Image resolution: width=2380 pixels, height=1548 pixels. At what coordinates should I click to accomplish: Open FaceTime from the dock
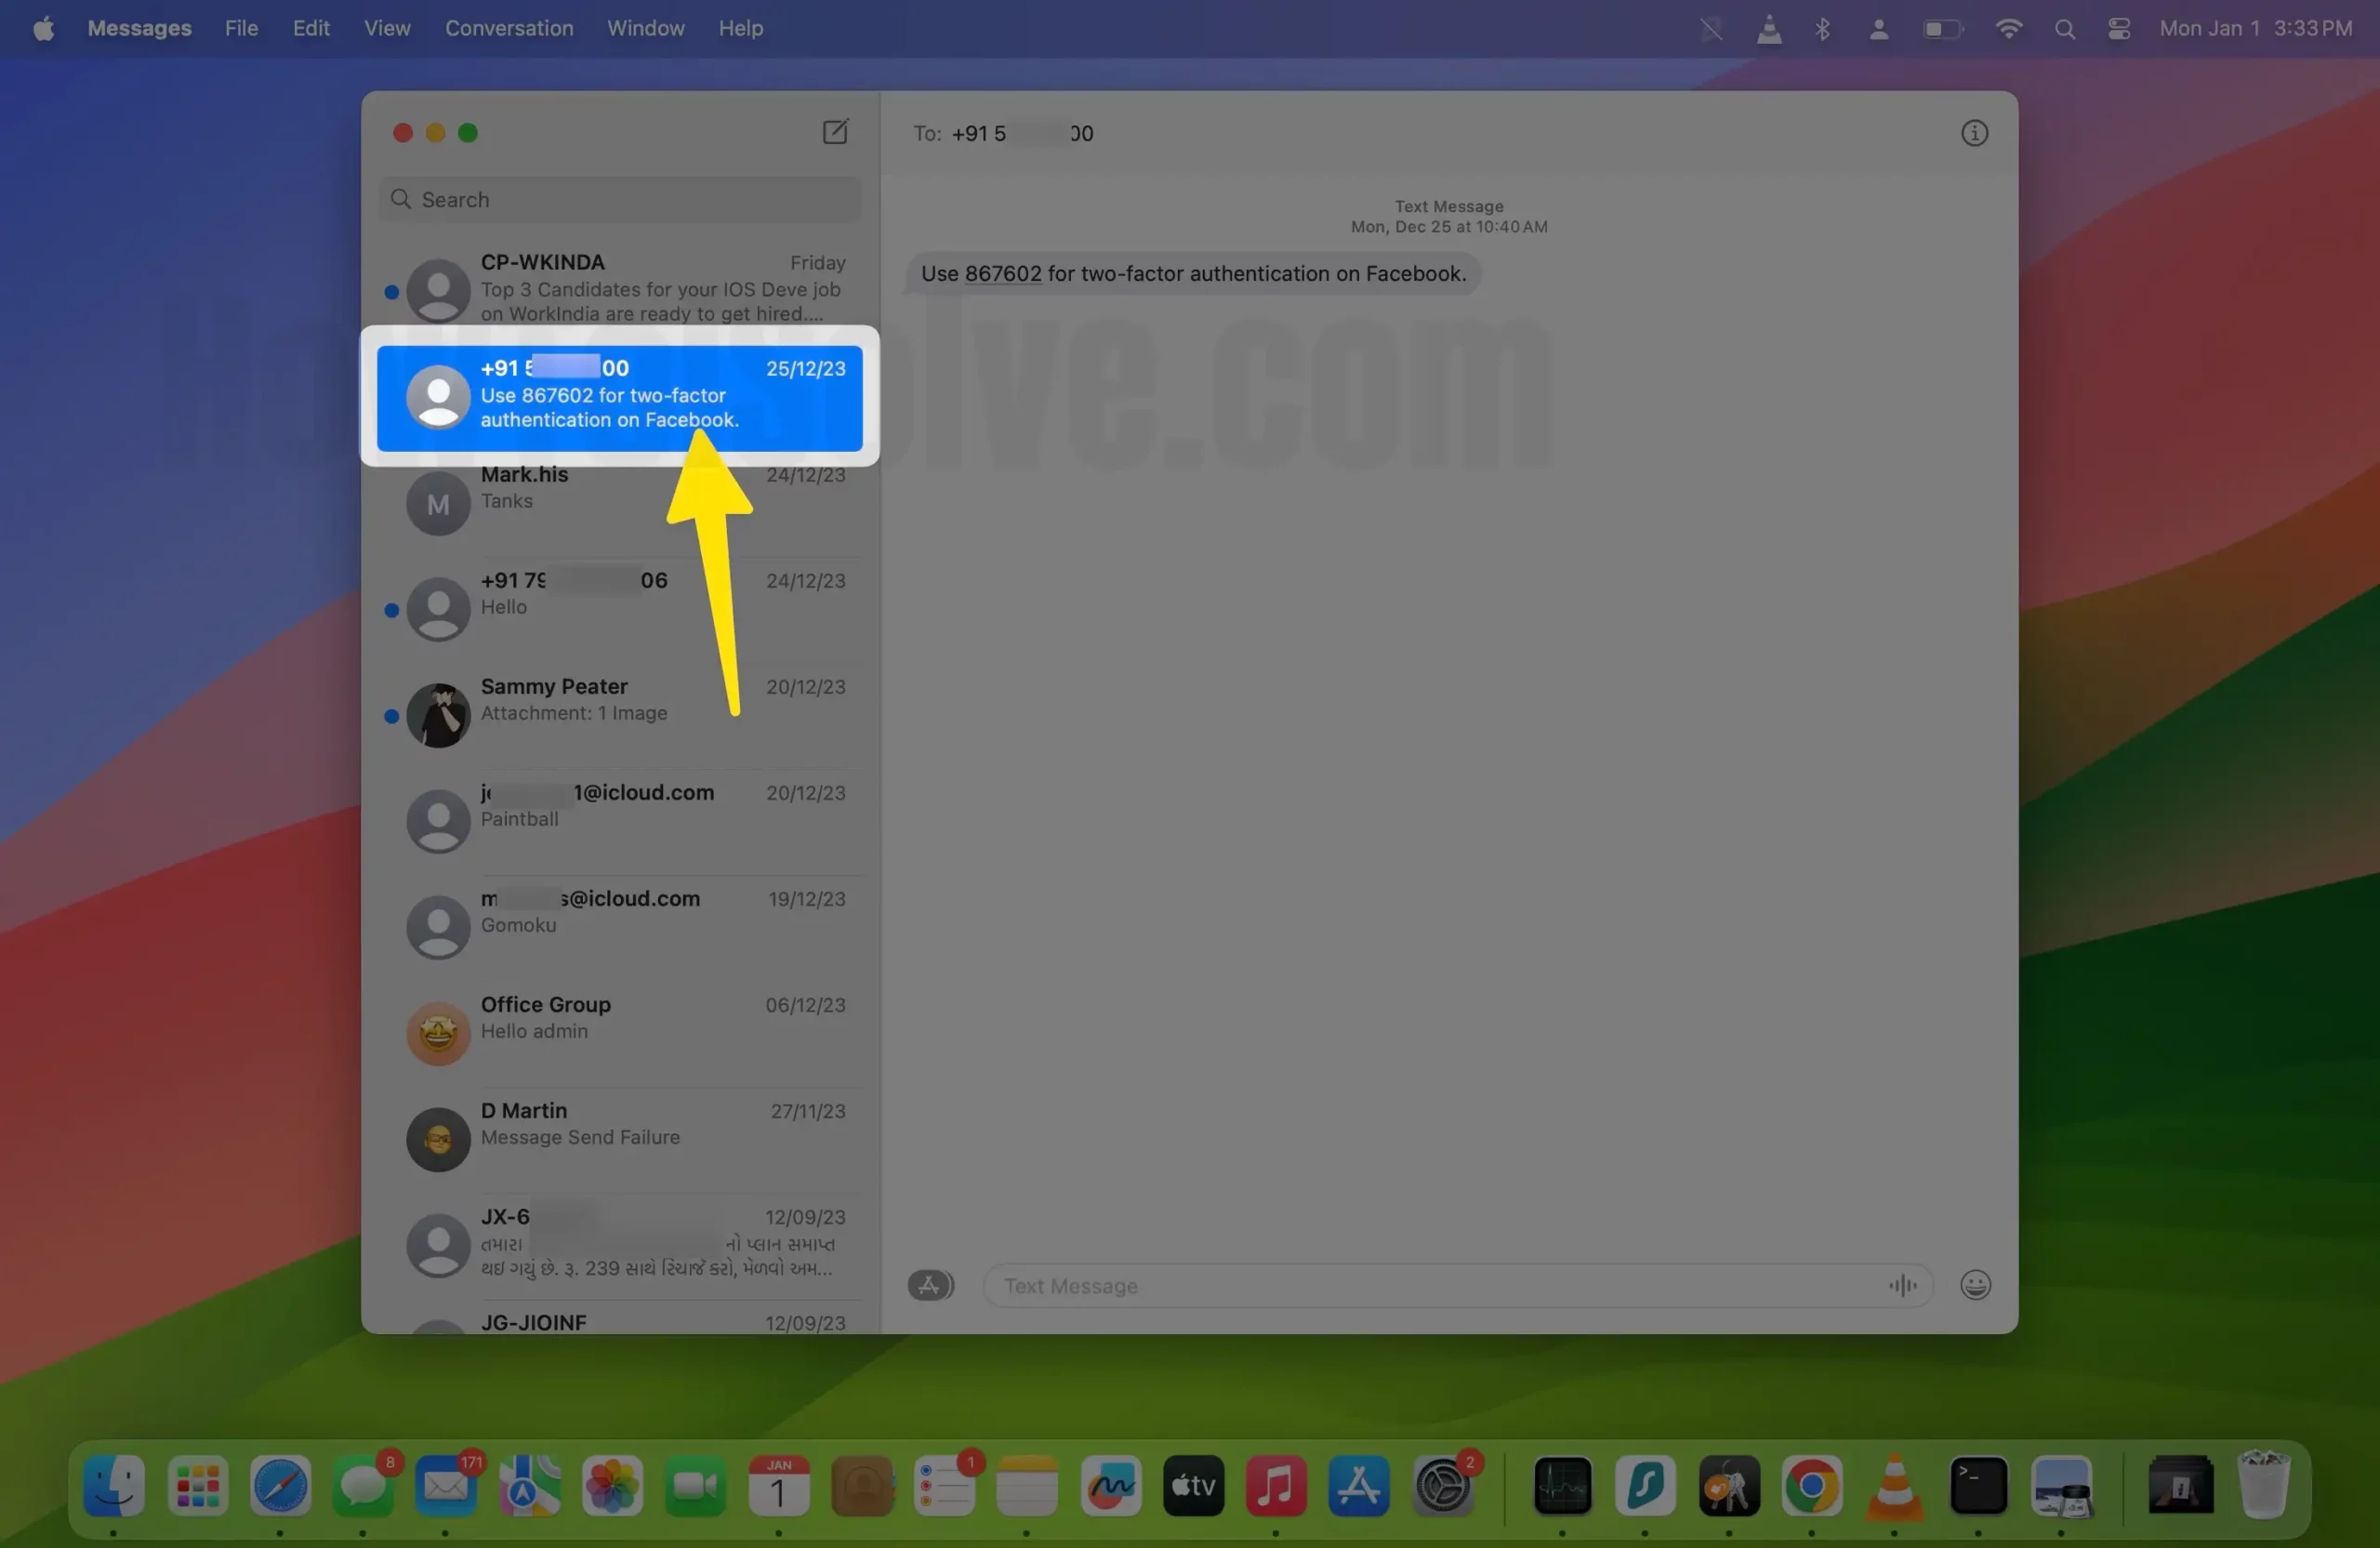point(695,1486)
